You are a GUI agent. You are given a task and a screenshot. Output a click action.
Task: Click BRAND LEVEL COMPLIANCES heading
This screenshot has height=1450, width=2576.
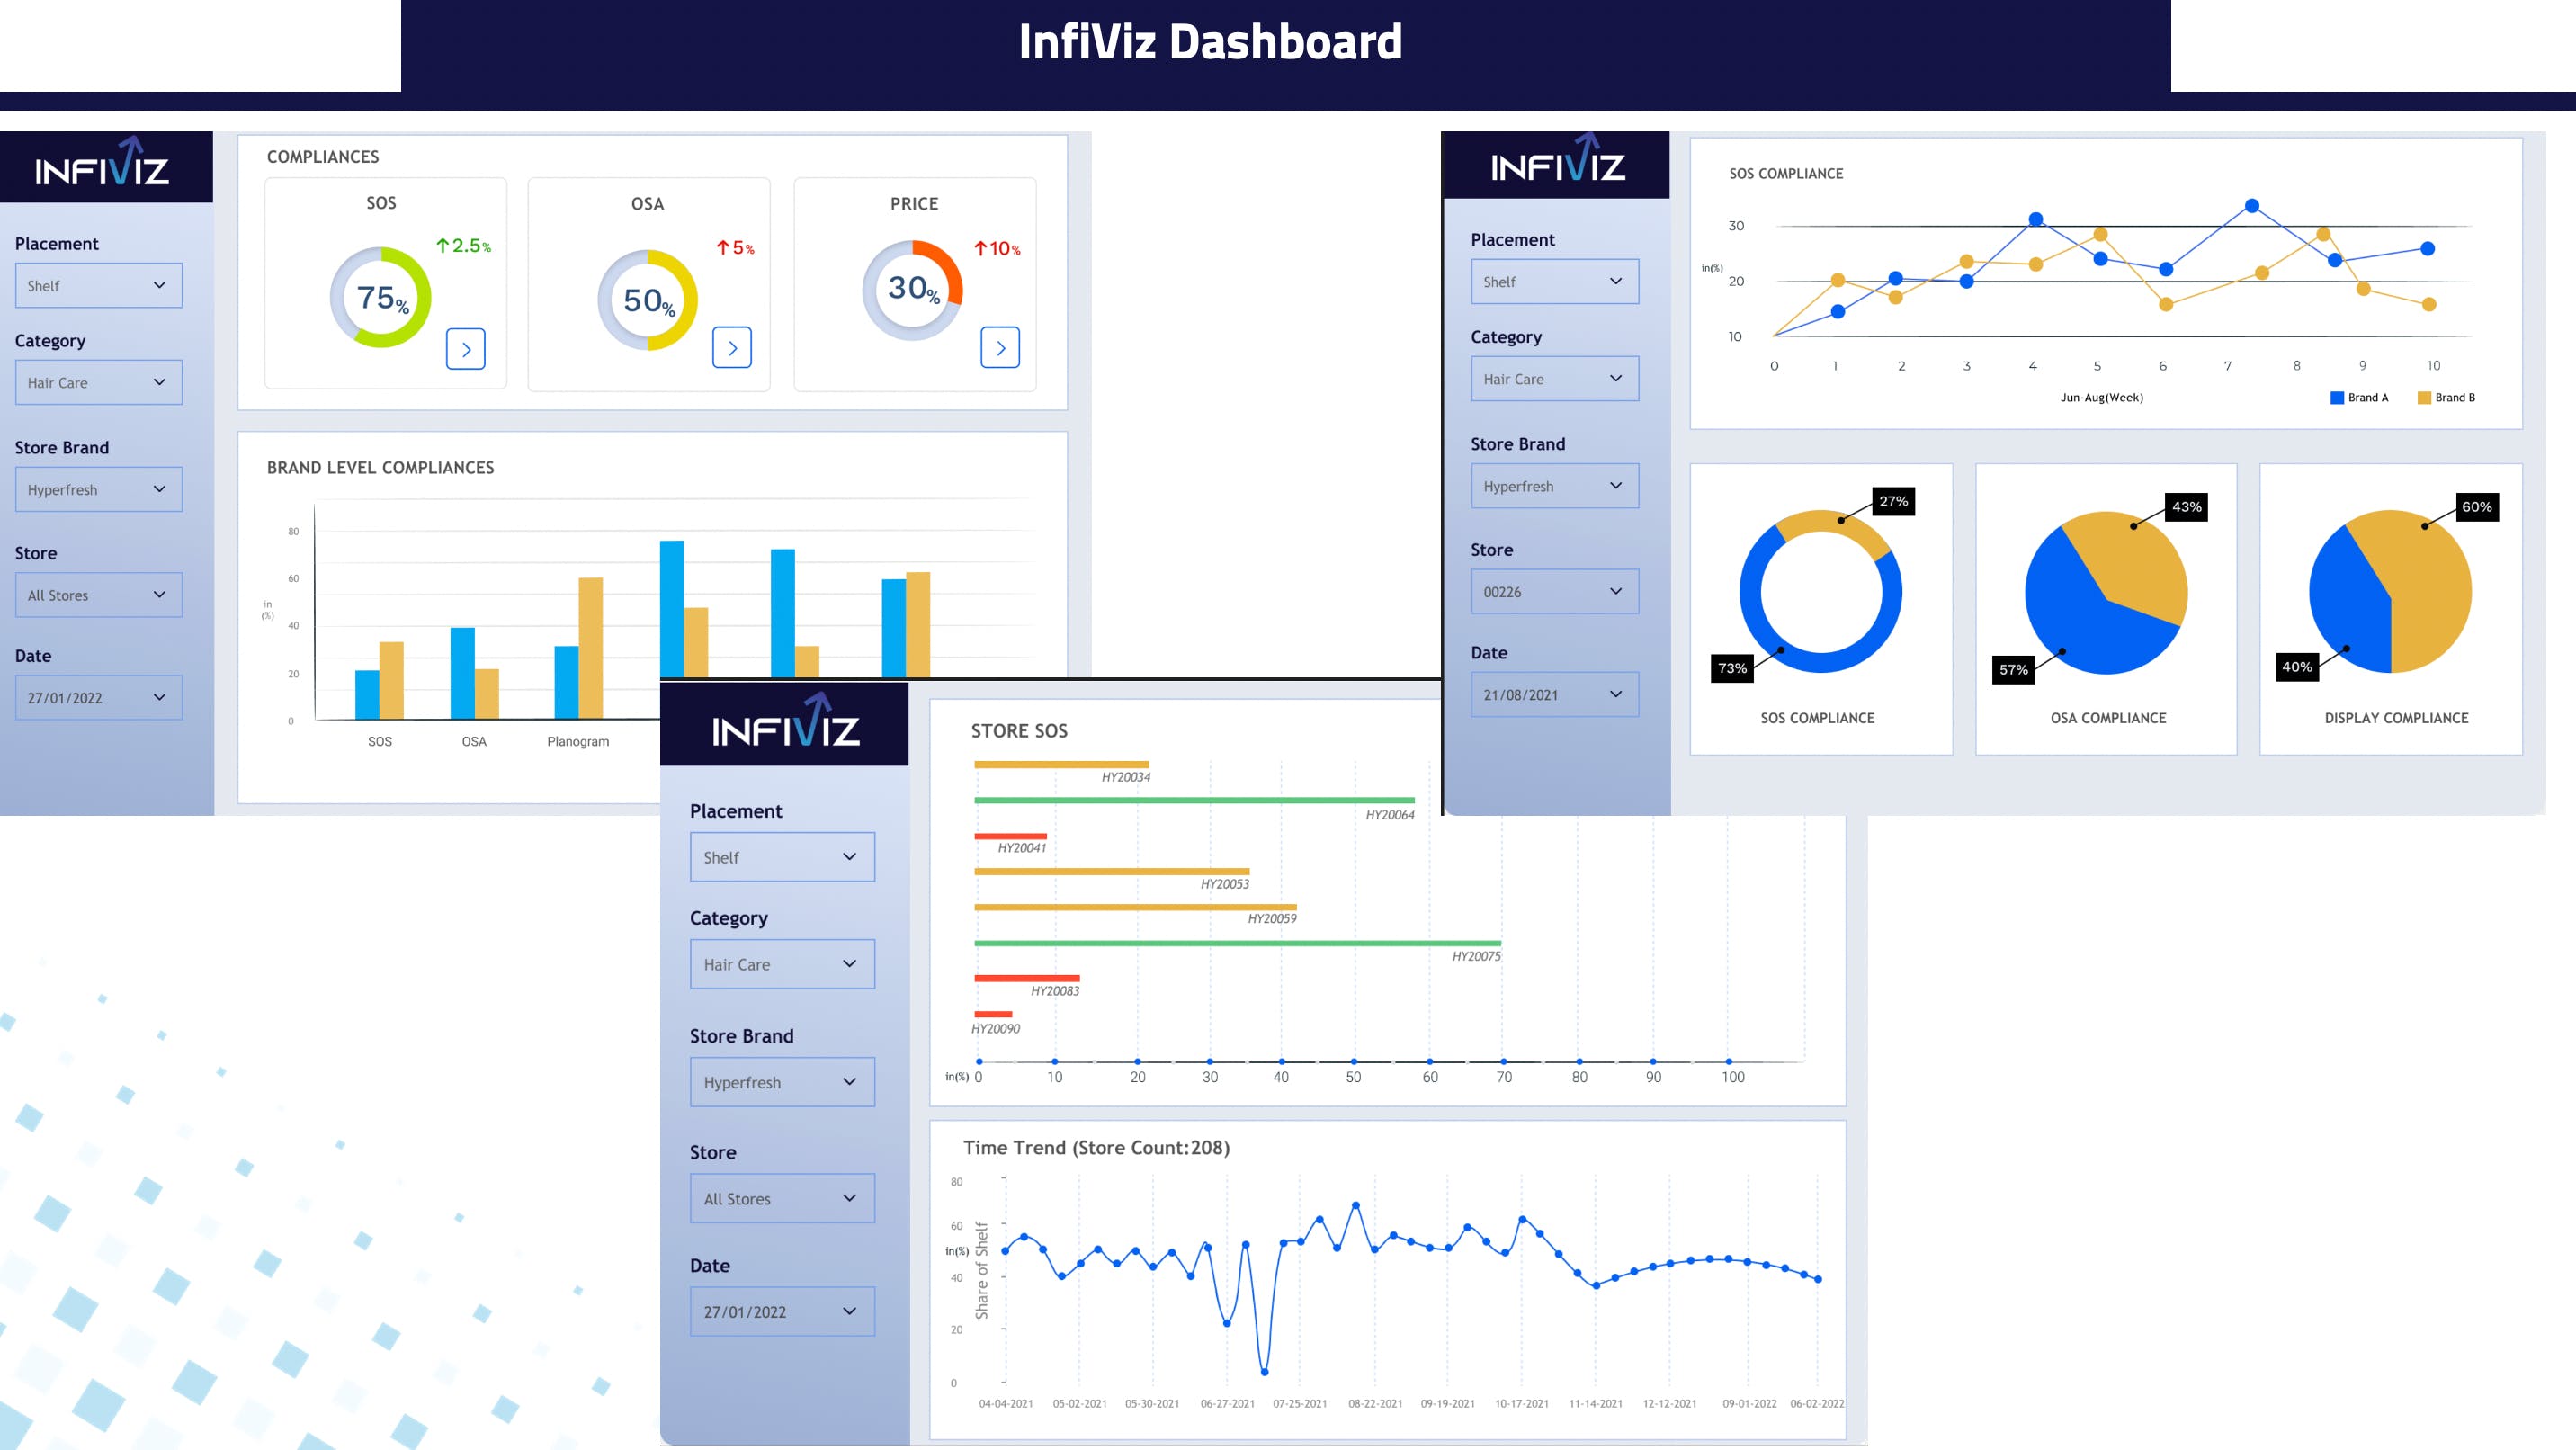pos(380,468)
